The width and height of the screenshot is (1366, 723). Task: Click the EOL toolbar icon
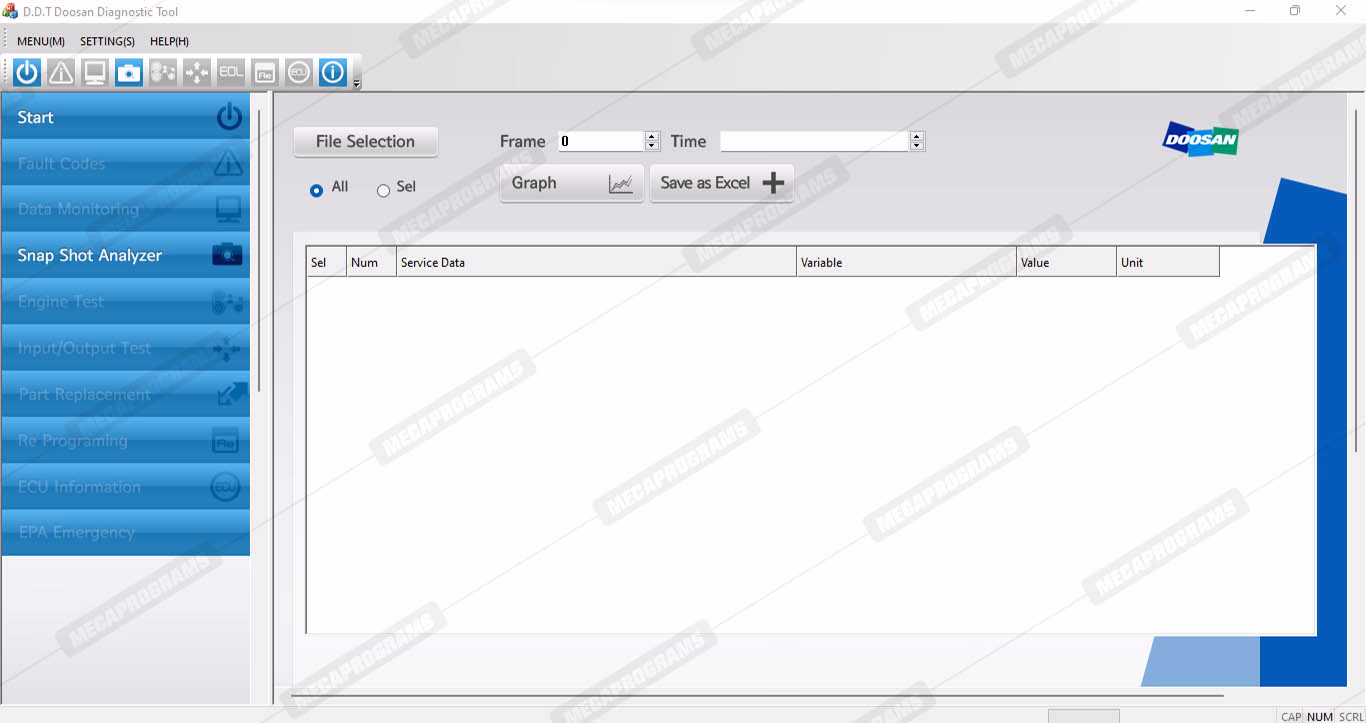click(x=231, y=72)
